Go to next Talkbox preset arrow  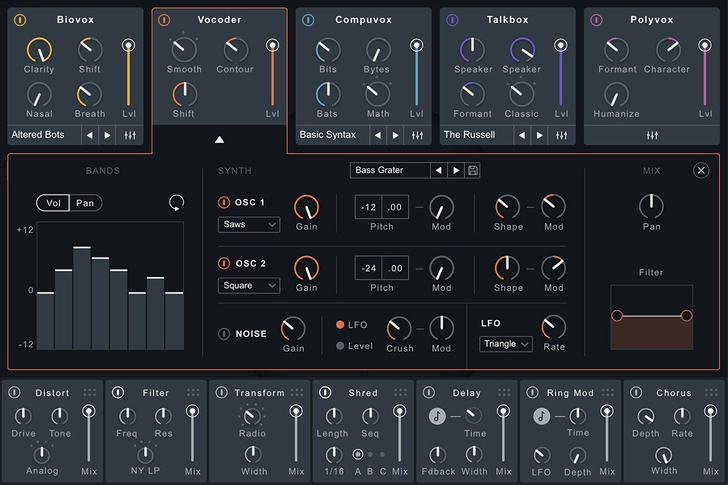(539, 135)
